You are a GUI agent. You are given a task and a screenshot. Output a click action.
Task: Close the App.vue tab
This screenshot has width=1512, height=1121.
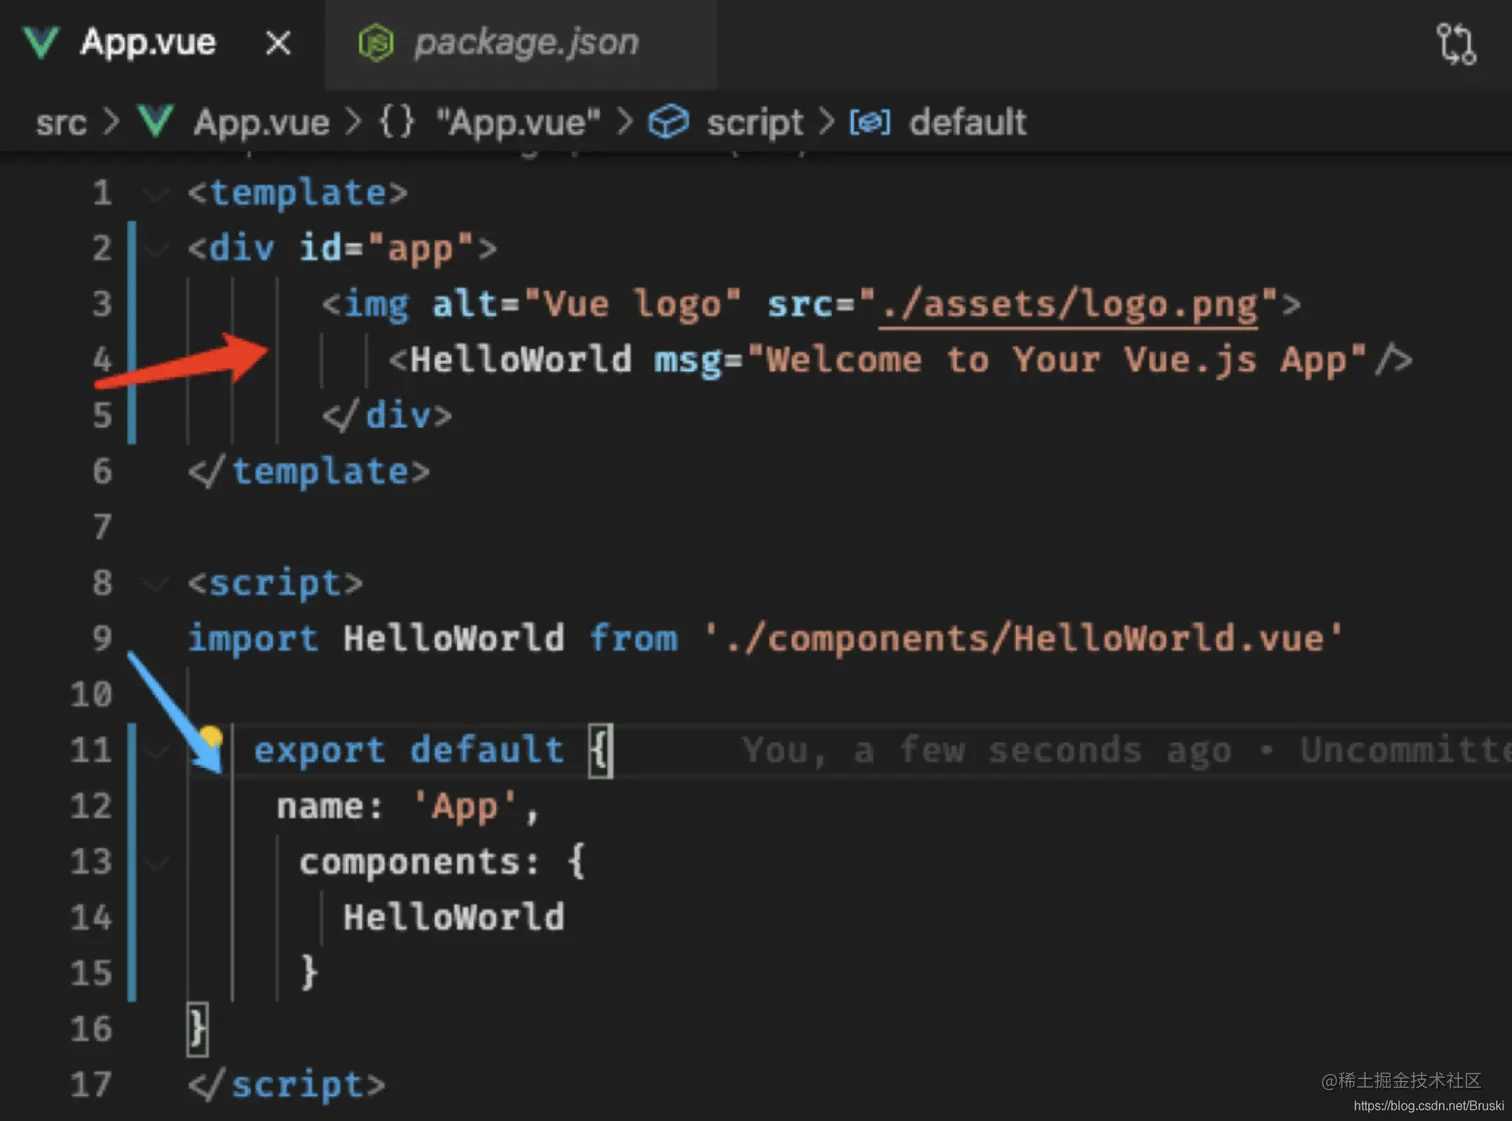[x=279, y=43]
